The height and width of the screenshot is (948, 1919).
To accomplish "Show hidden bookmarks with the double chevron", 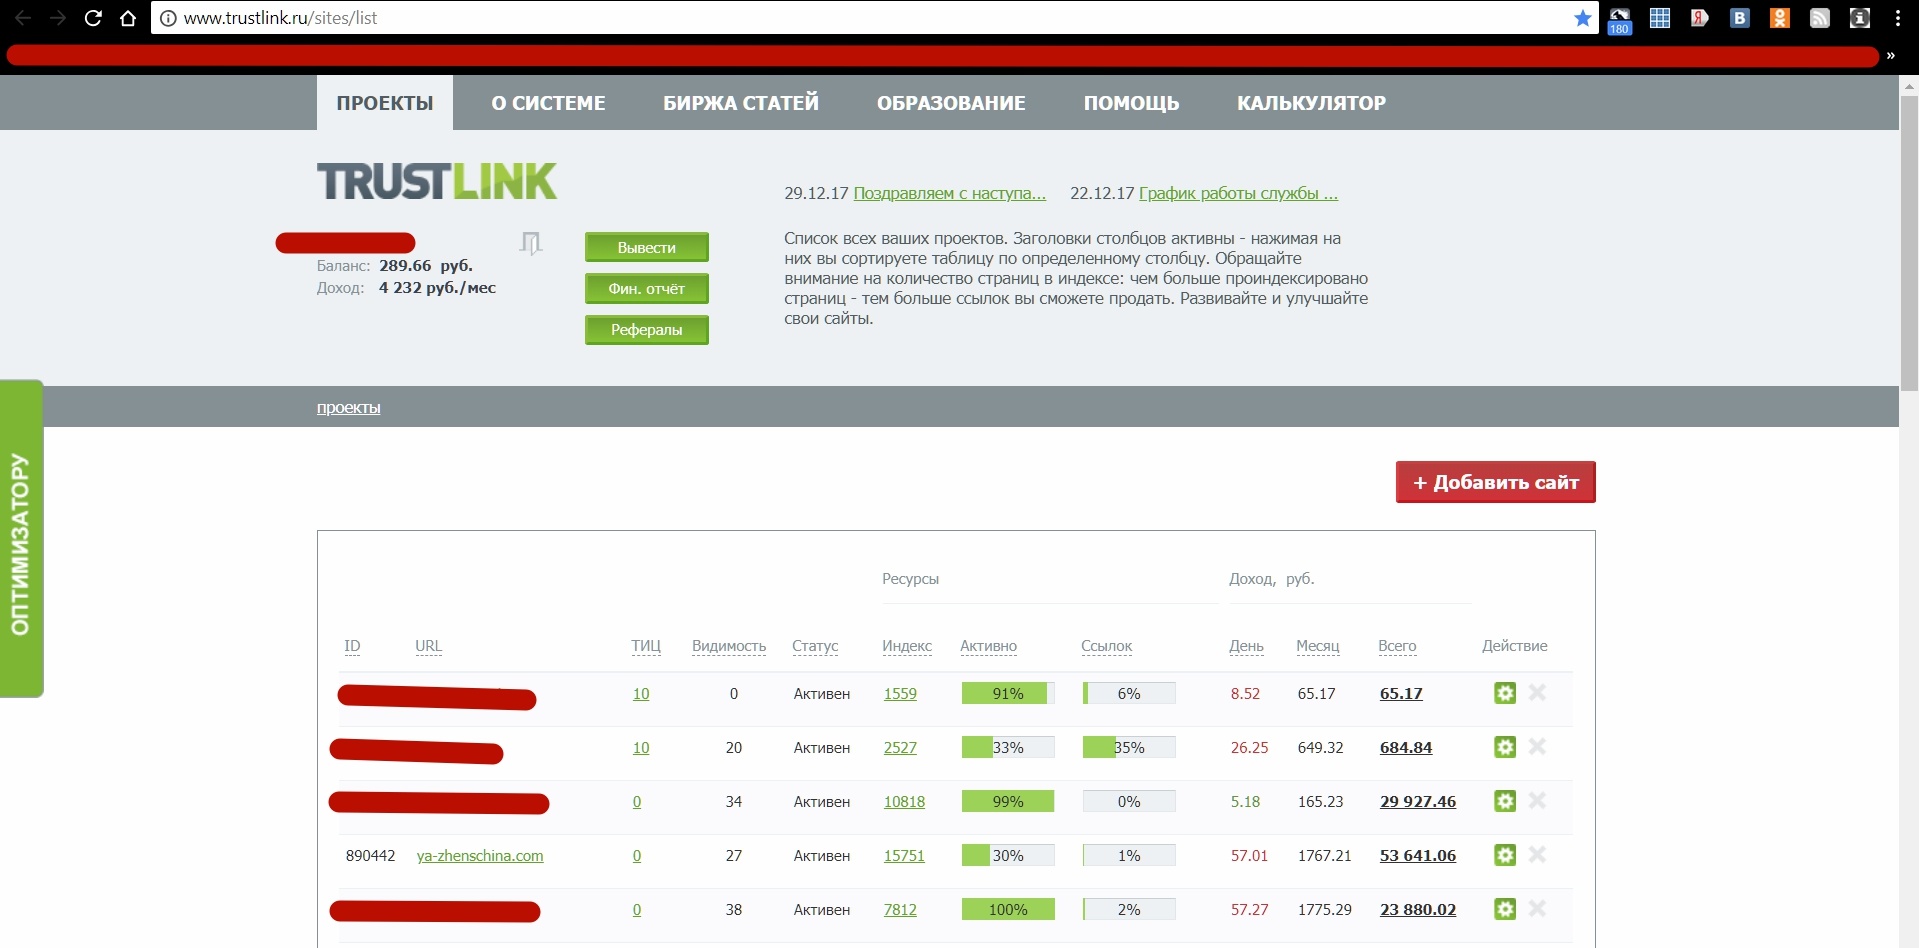I will point(1890,55).
